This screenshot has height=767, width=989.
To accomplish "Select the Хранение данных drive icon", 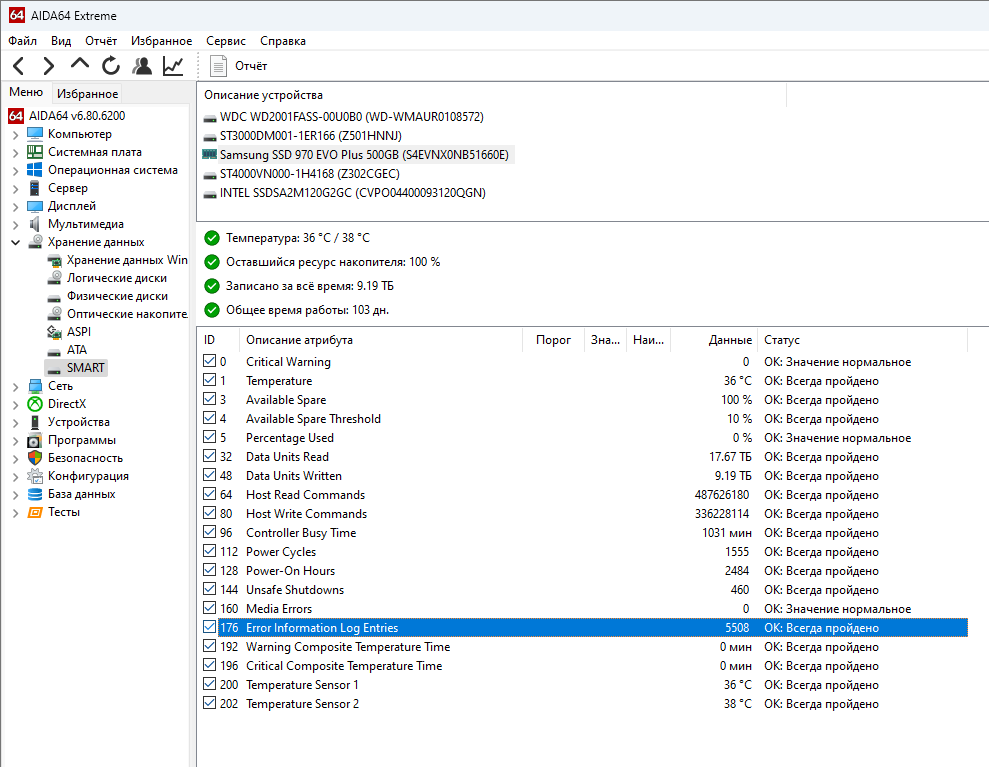I will coord(36,242).
